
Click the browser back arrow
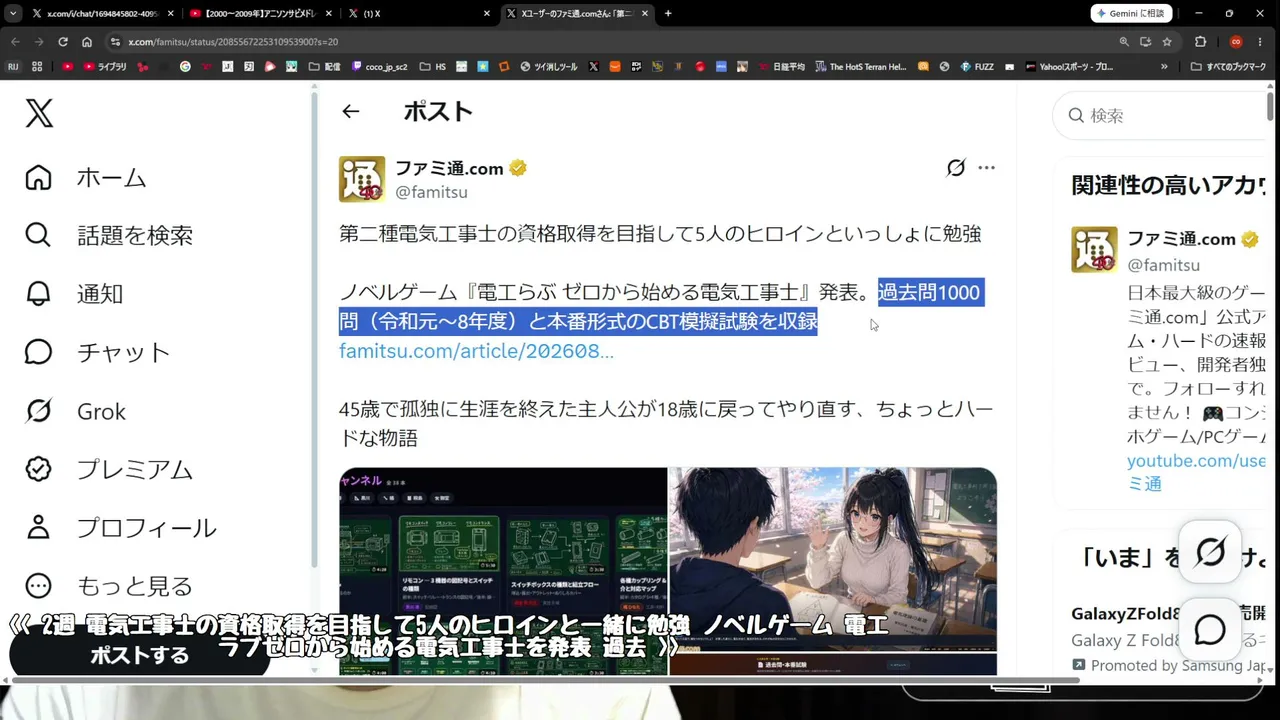(x=15, y=42)
